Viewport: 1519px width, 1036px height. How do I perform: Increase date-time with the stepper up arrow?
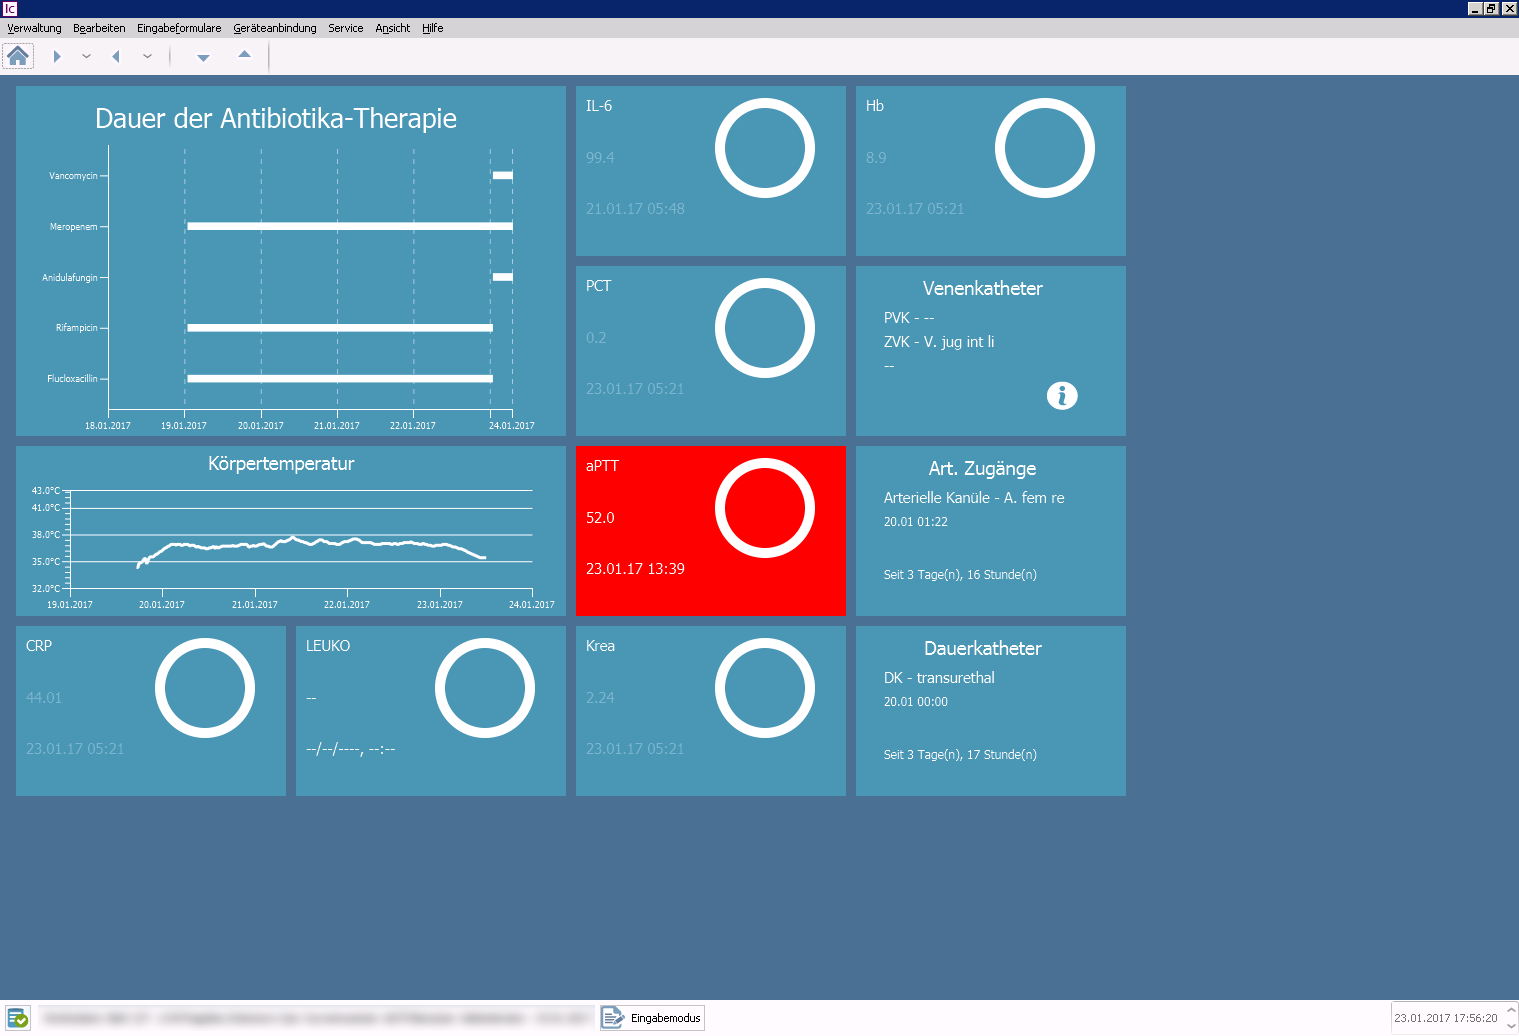(1510, 1011)
